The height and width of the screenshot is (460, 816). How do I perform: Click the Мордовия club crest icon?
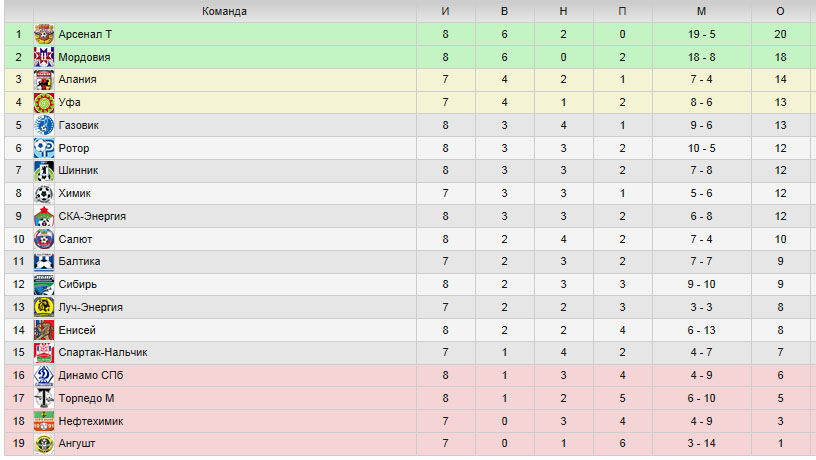44,57
